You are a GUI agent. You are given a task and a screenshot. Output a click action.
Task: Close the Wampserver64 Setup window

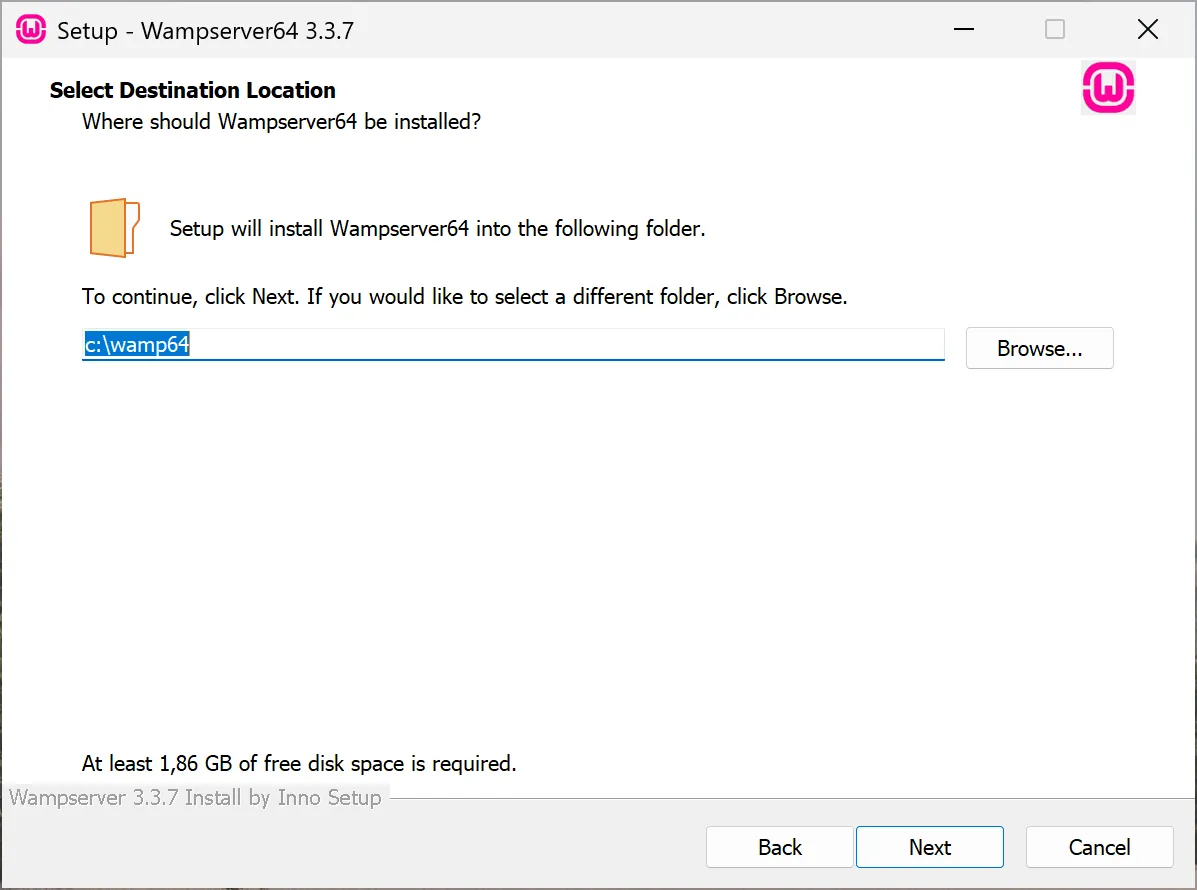[x=1148, y=30]
